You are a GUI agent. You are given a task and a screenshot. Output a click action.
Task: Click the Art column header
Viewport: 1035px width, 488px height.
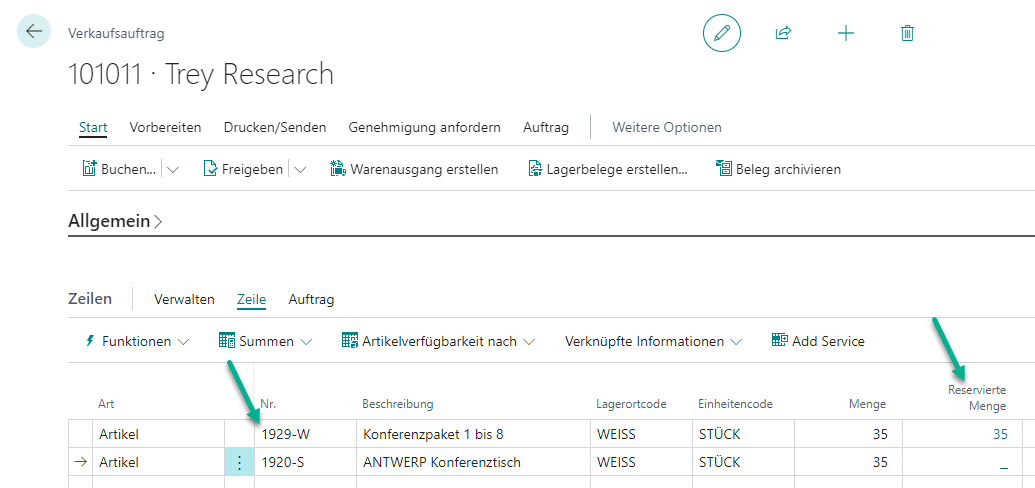pyautogui.click(x=106, y=403)
